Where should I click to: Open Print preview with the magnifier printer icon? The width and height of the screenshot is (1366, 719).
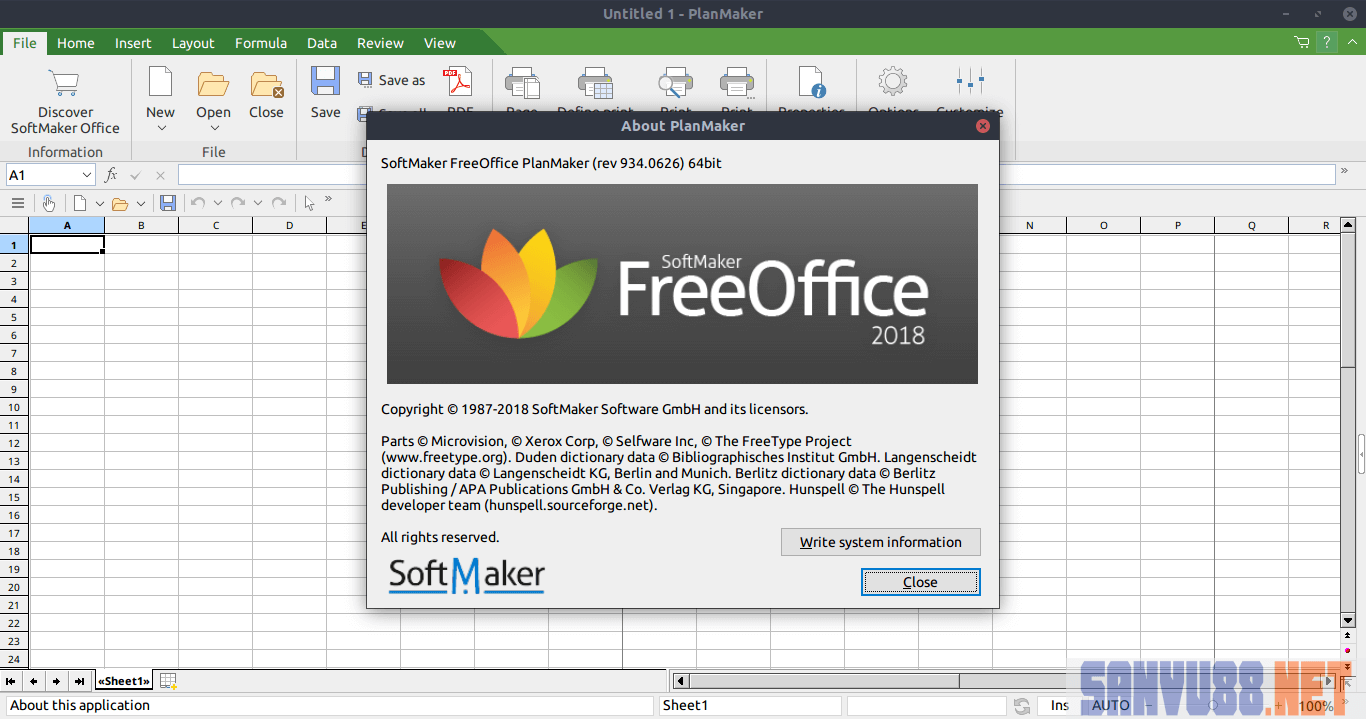pos(676,84)
